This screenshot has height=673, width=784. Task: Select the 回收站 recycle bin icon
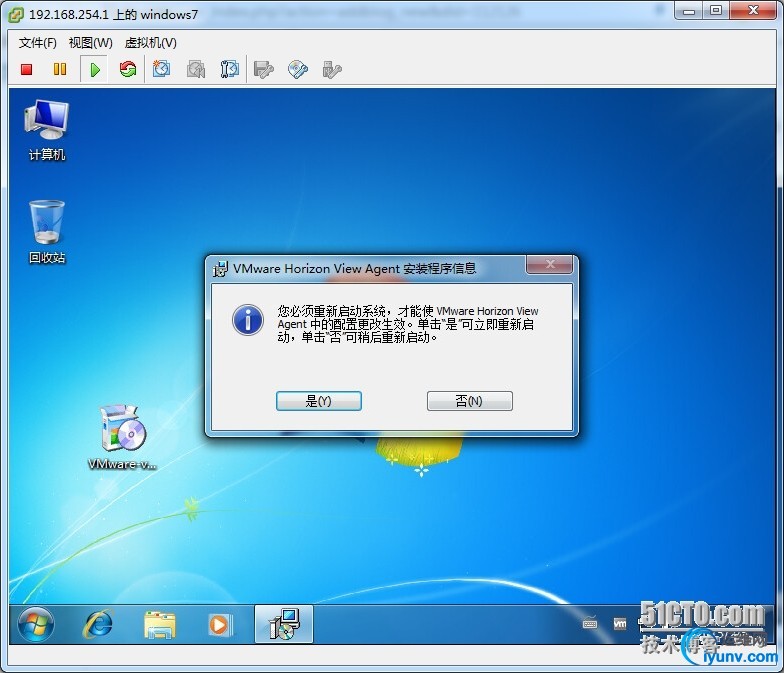pyautogui.click(x=46, y=232)
